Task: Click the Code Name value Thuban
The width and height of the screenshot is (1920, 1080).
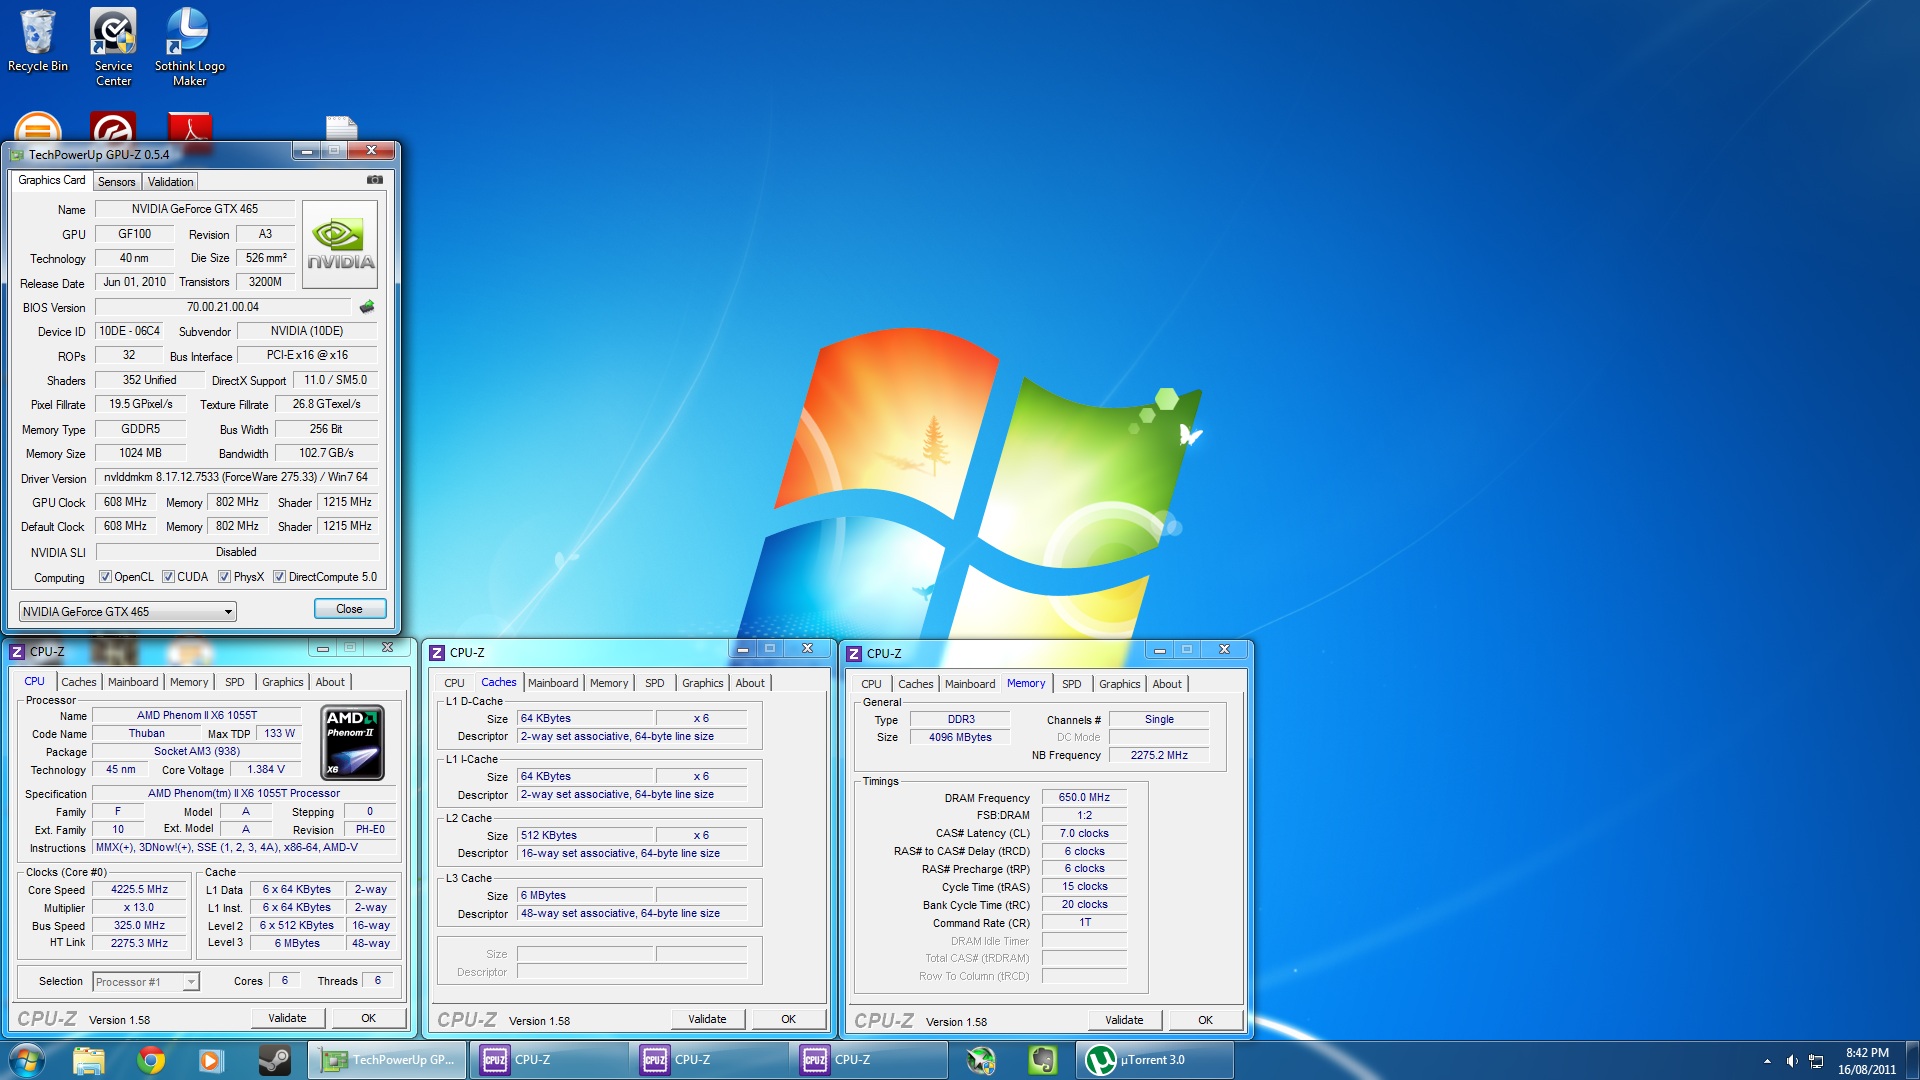Action: pyautogui.click(x=147, y=733)
